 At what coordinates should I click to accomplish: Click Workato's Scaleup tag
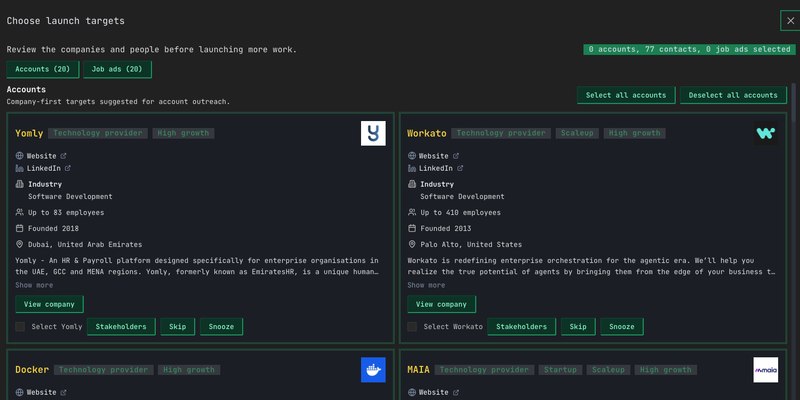pyautogui.click(x=577, y=133)
